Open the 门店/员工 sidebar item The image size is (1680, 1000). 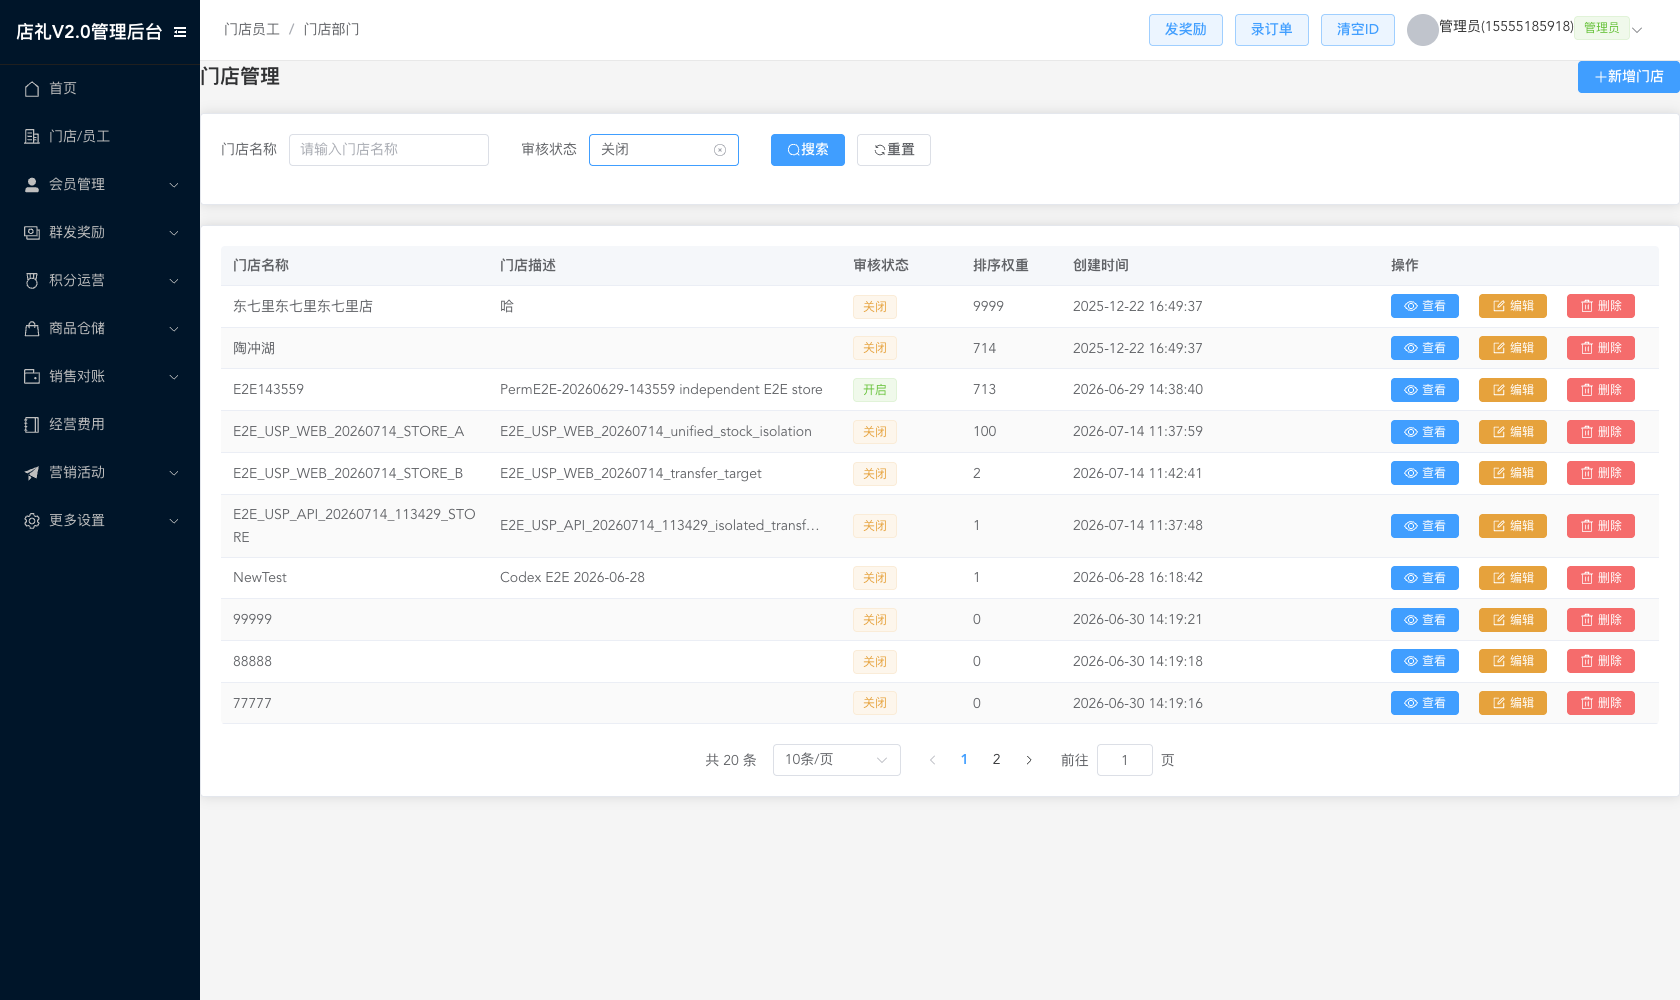[x=100, y=136]
